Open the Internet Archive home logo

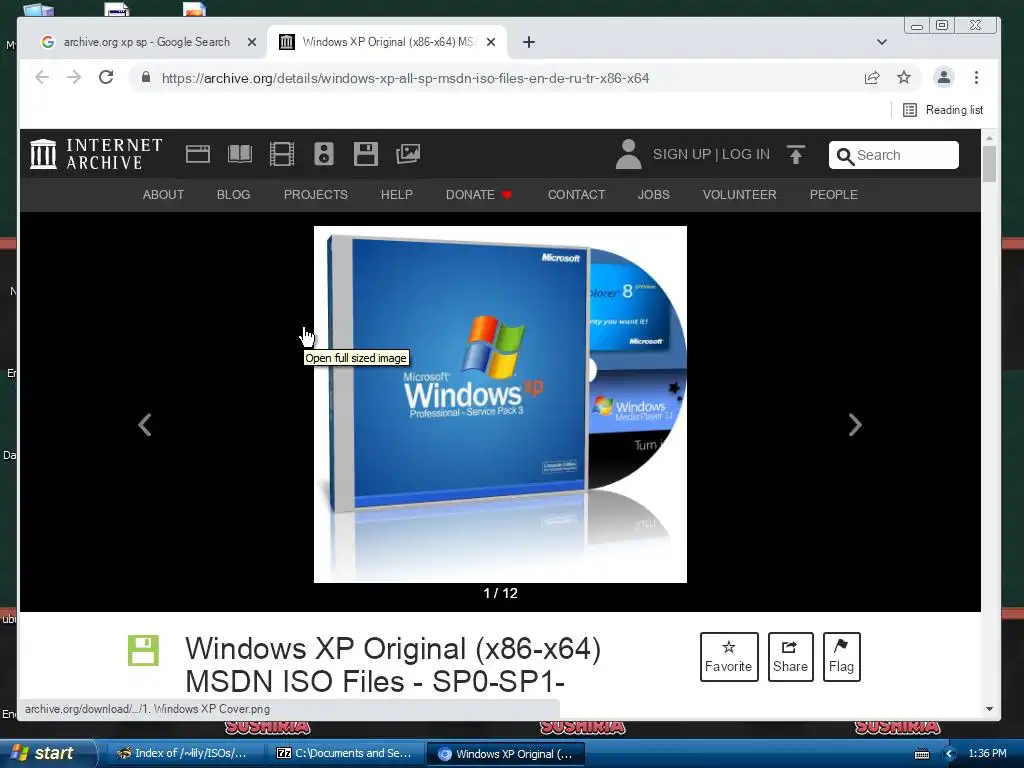tap(96, 154)
